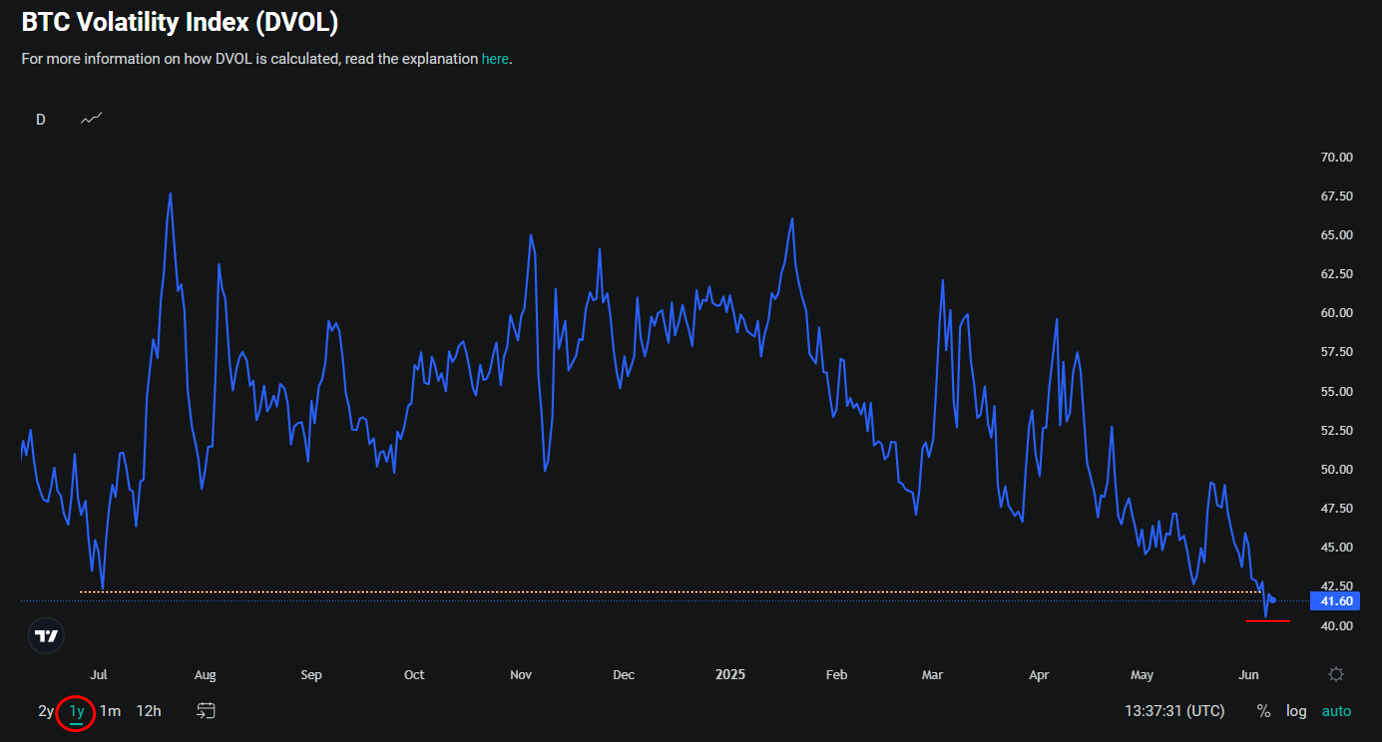Image resolution: width=1382 pixels, height=742 pixels.
Task: Open the line chart style selector
Action: 92,119
